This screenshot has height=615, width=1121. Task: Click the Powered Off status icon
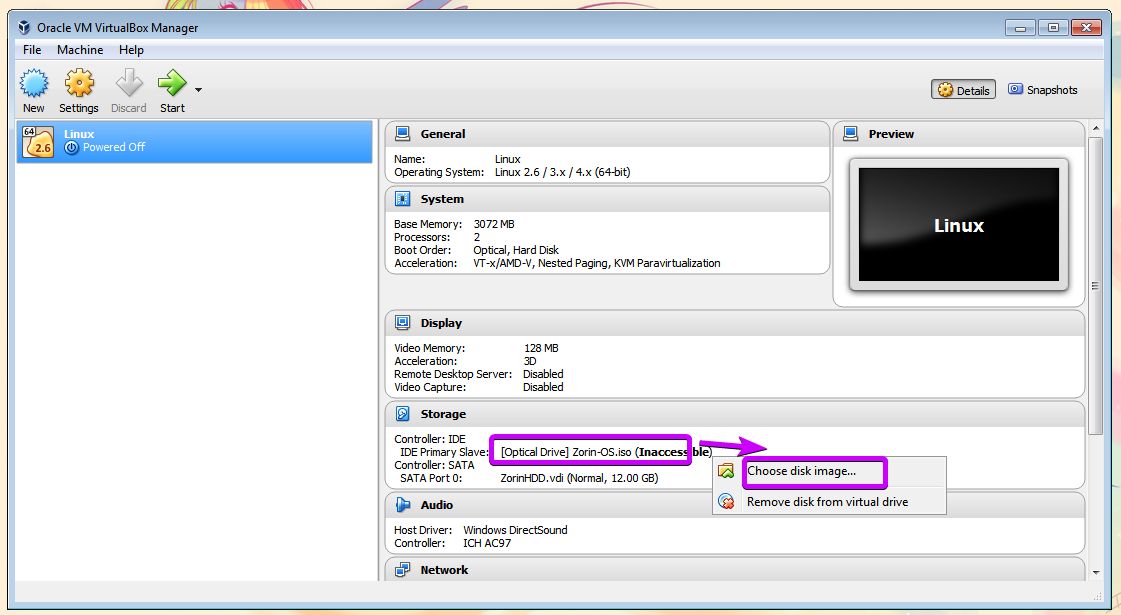coord(71,147)
